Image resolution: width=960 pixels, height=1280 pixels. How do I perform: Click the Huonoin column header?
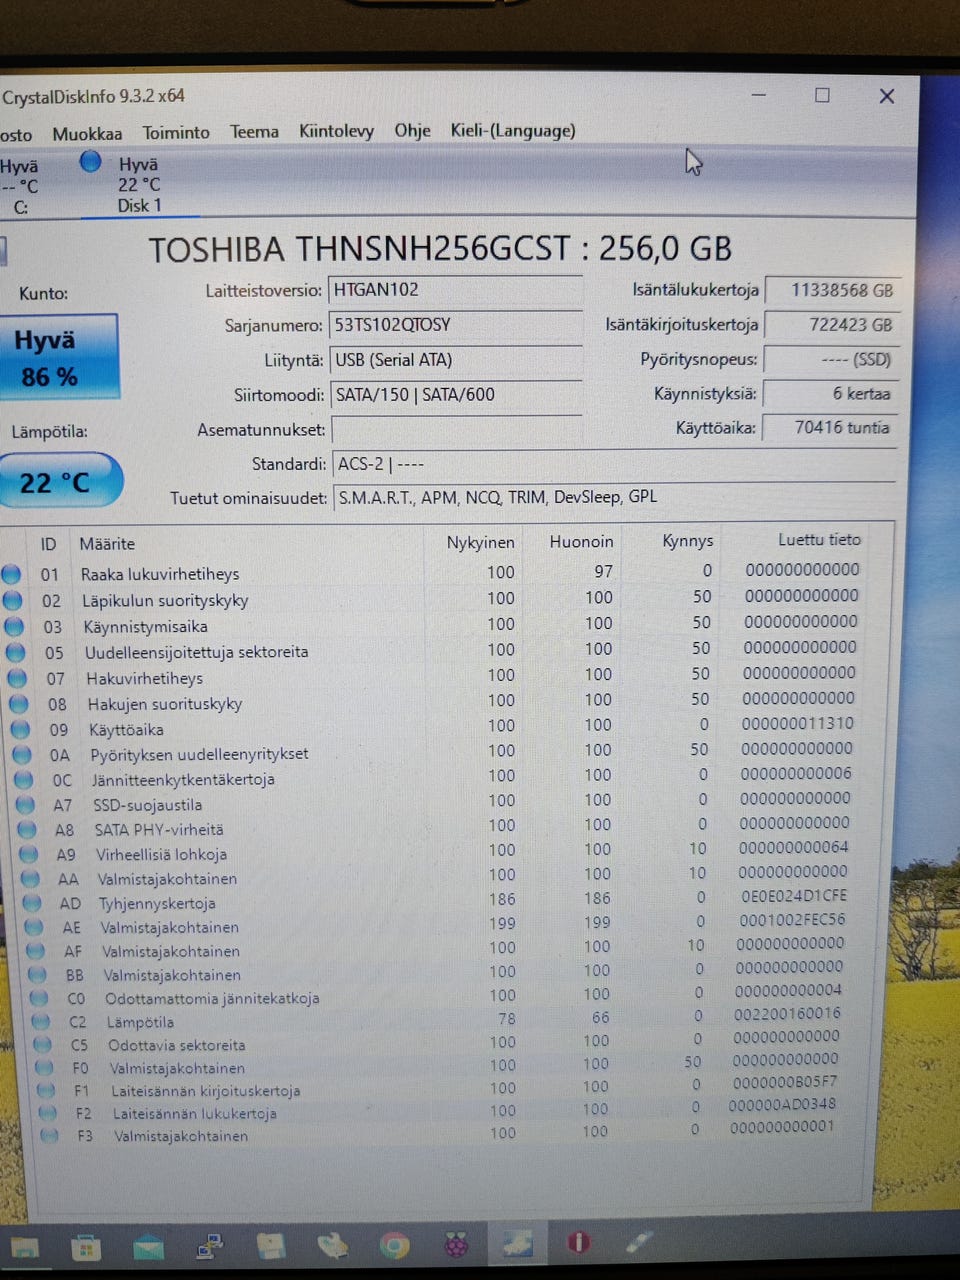pos(581,541)
